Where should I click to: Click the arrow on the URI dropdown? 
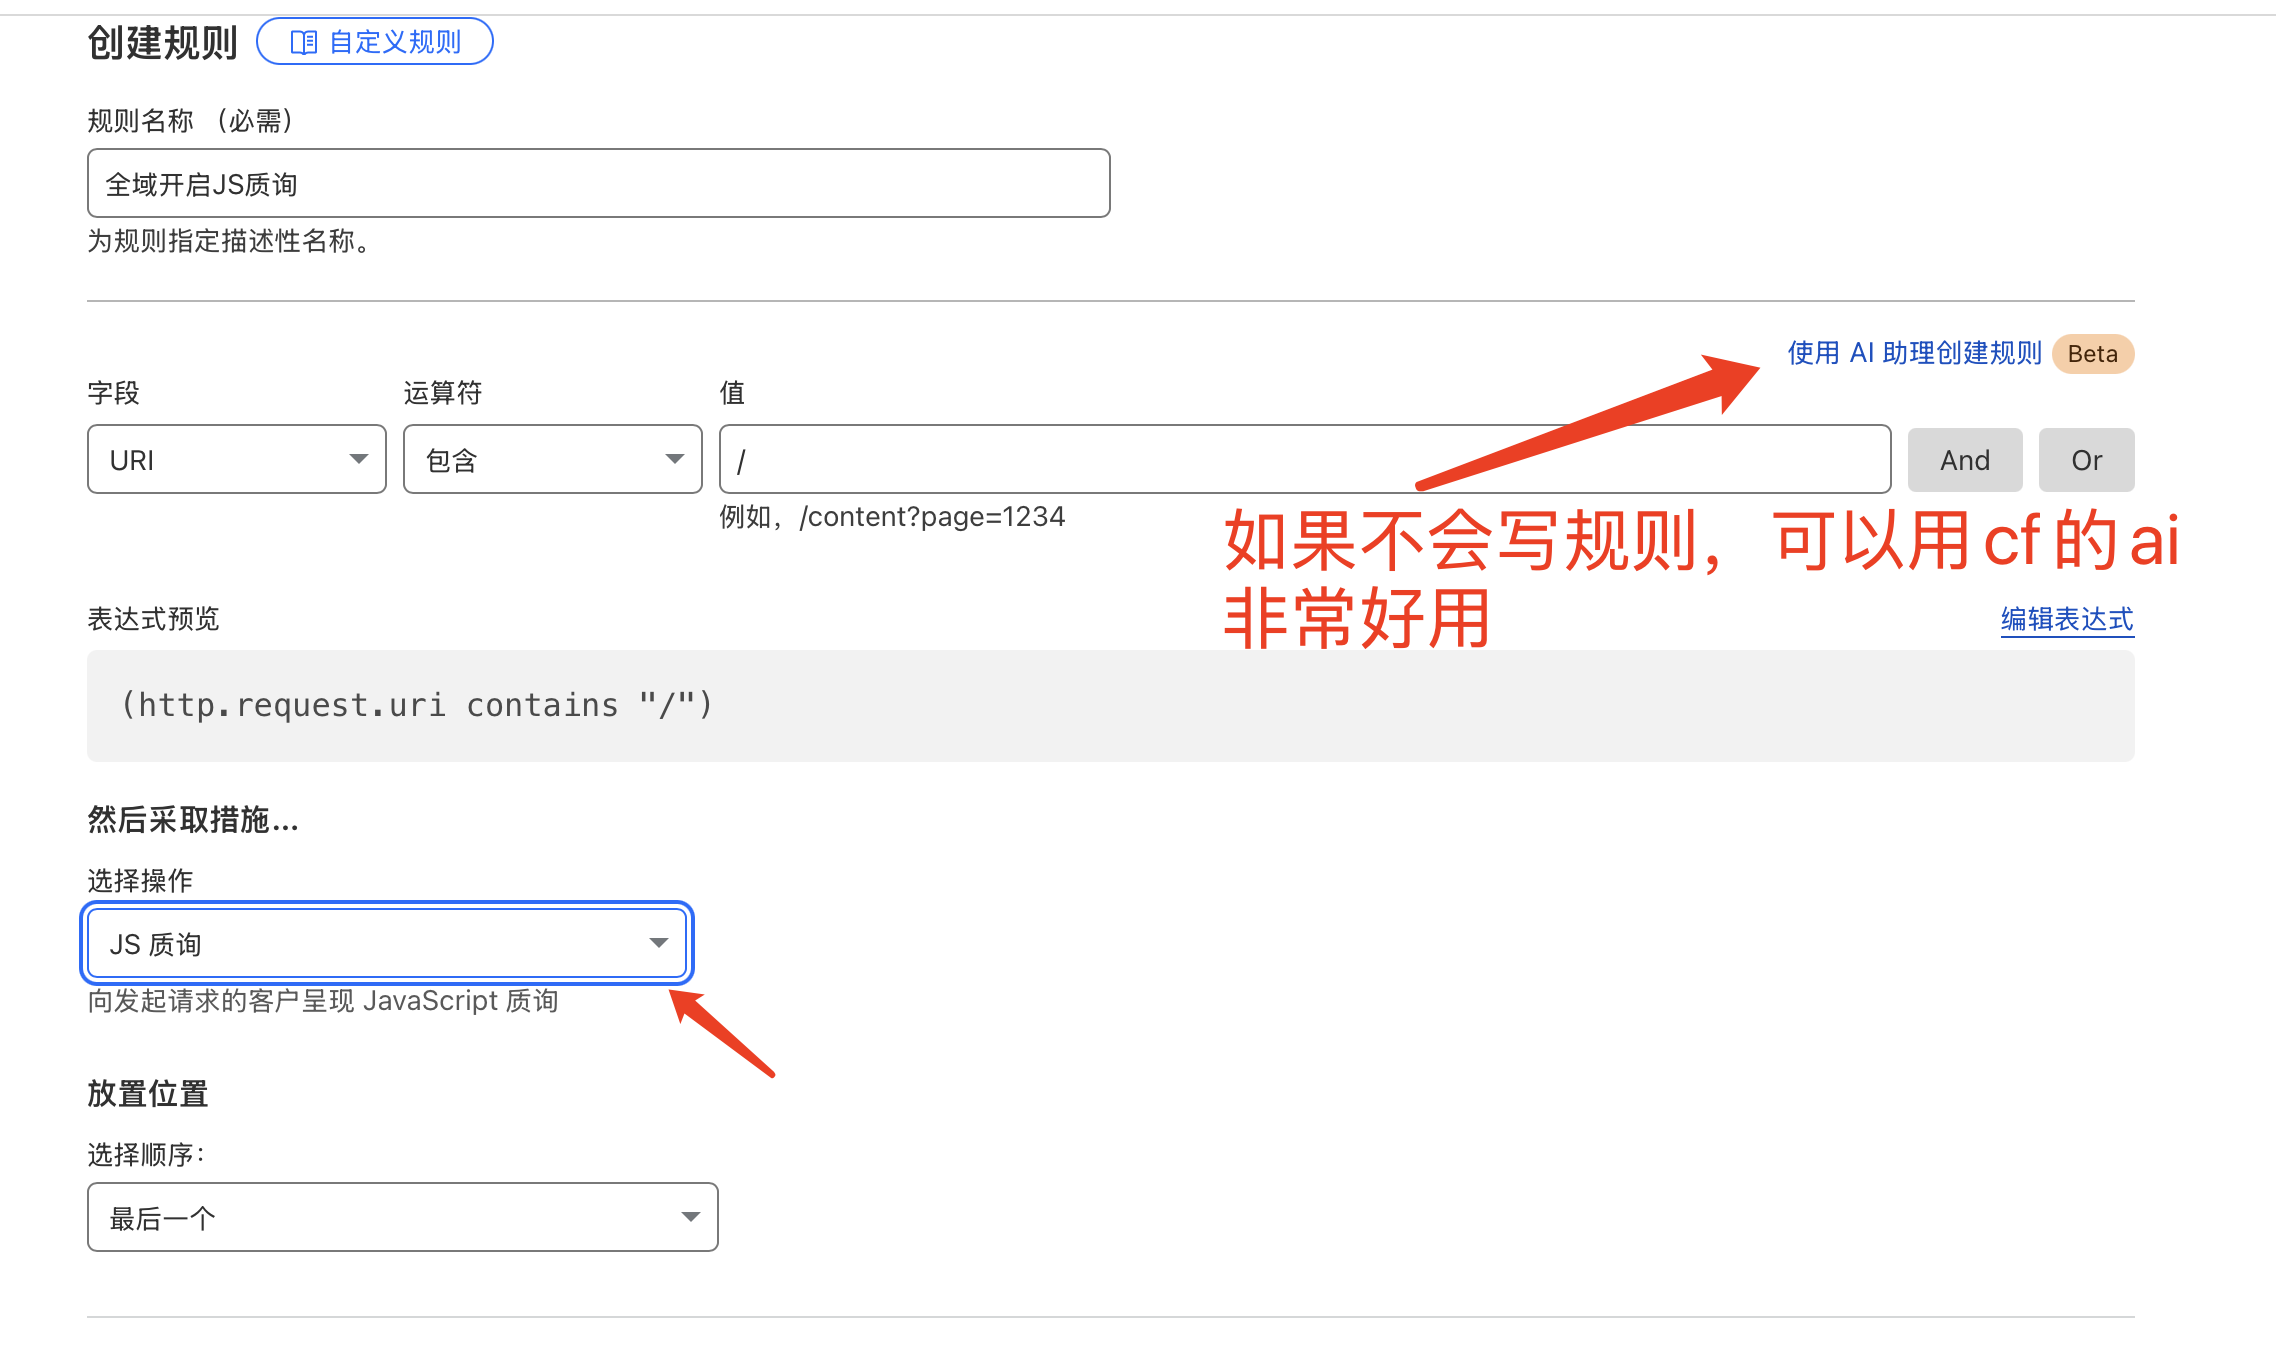point(358,459)
